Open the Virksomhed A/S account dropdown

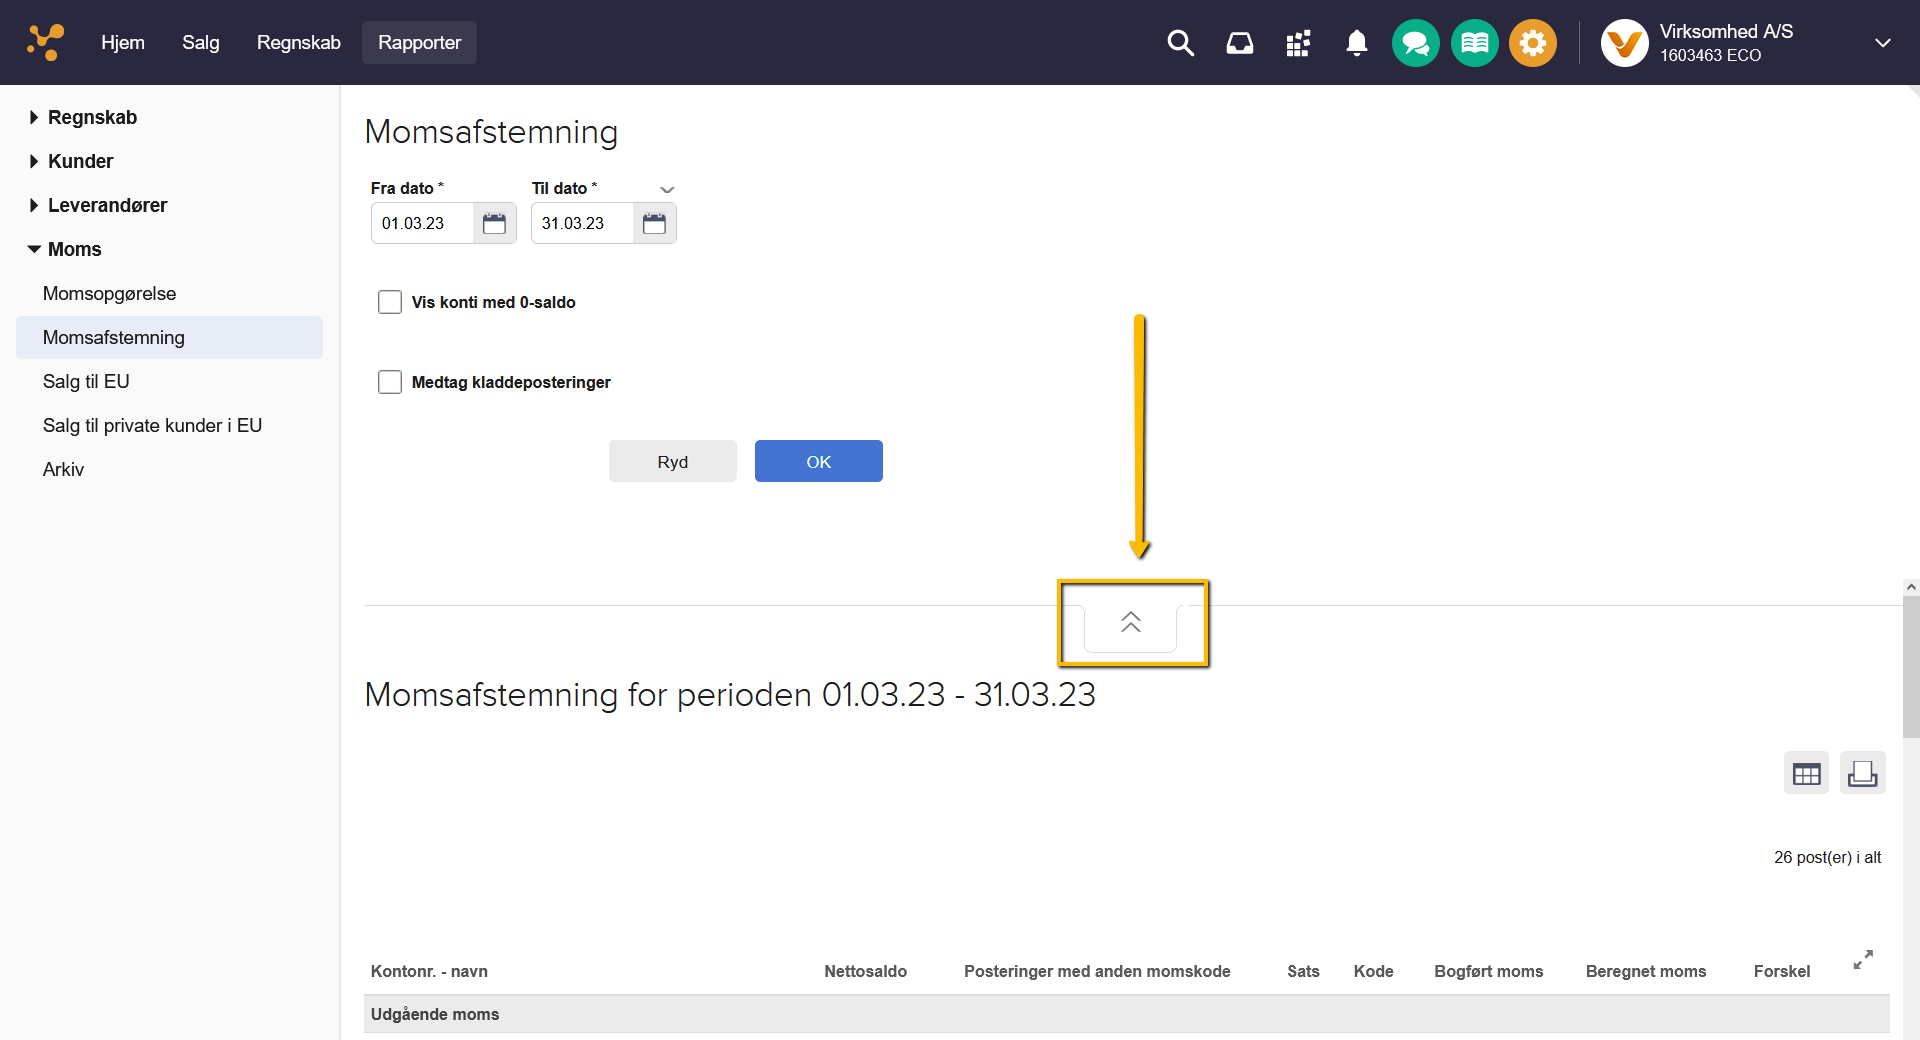pyautogui.click(x=1882, y=43)
